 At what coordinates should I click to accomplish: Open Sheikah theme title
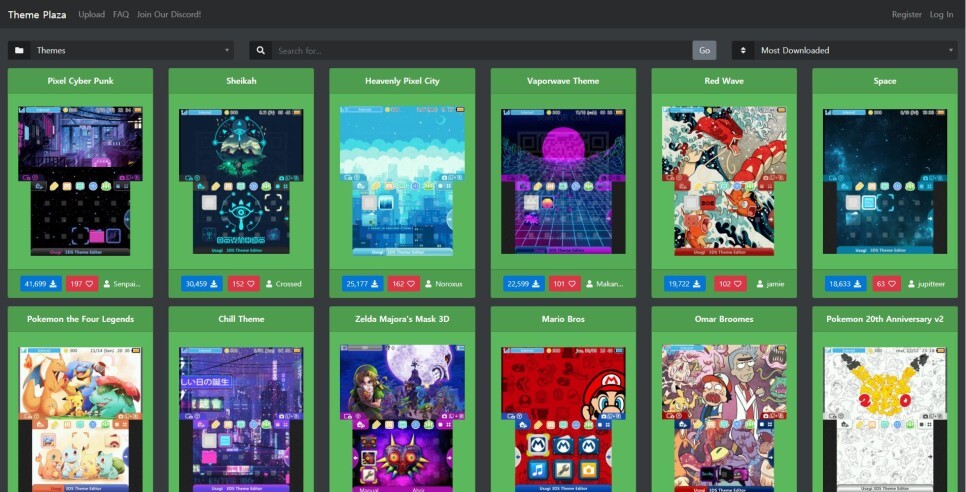pos(241,81)
